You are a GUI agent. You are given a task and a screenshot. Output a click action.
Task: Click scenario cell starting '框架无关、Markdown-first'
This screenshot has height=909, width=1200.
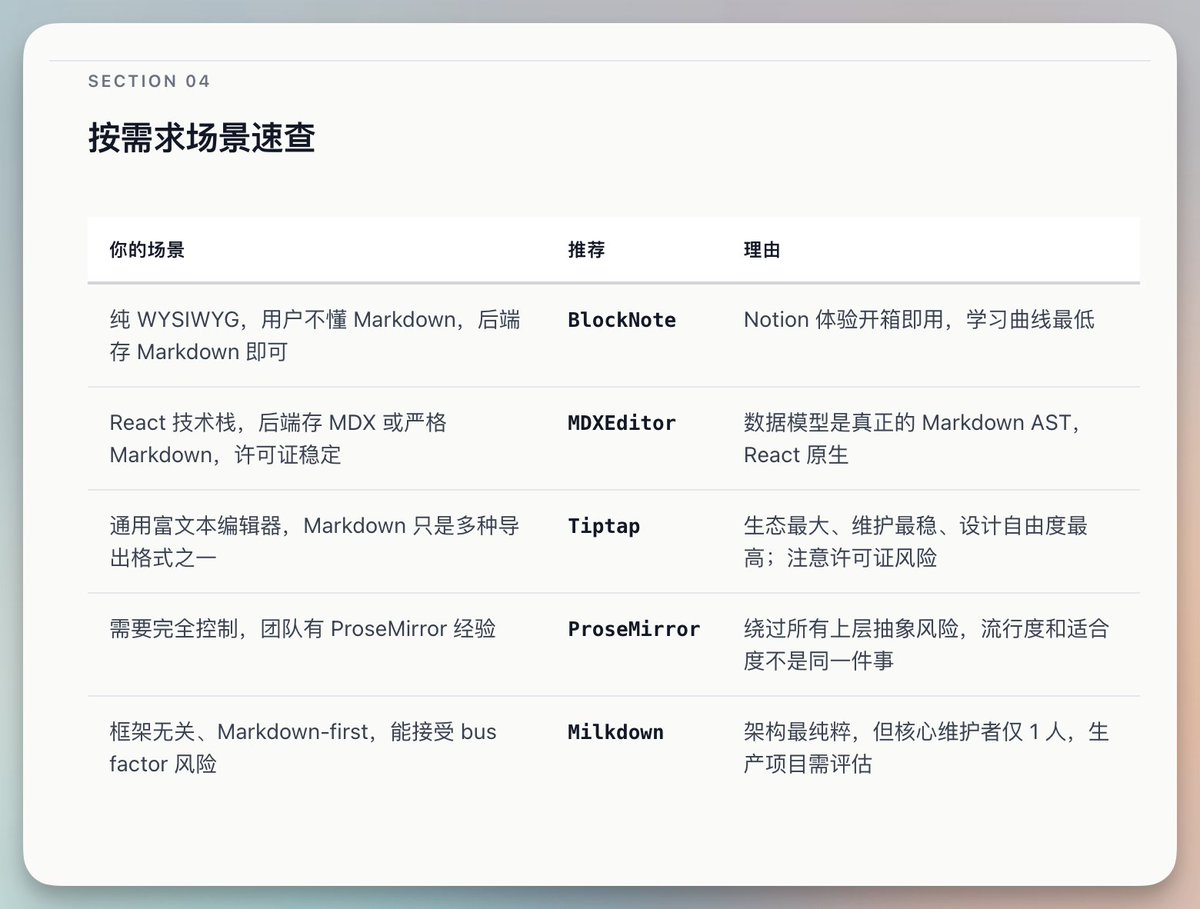pos(303,747)
